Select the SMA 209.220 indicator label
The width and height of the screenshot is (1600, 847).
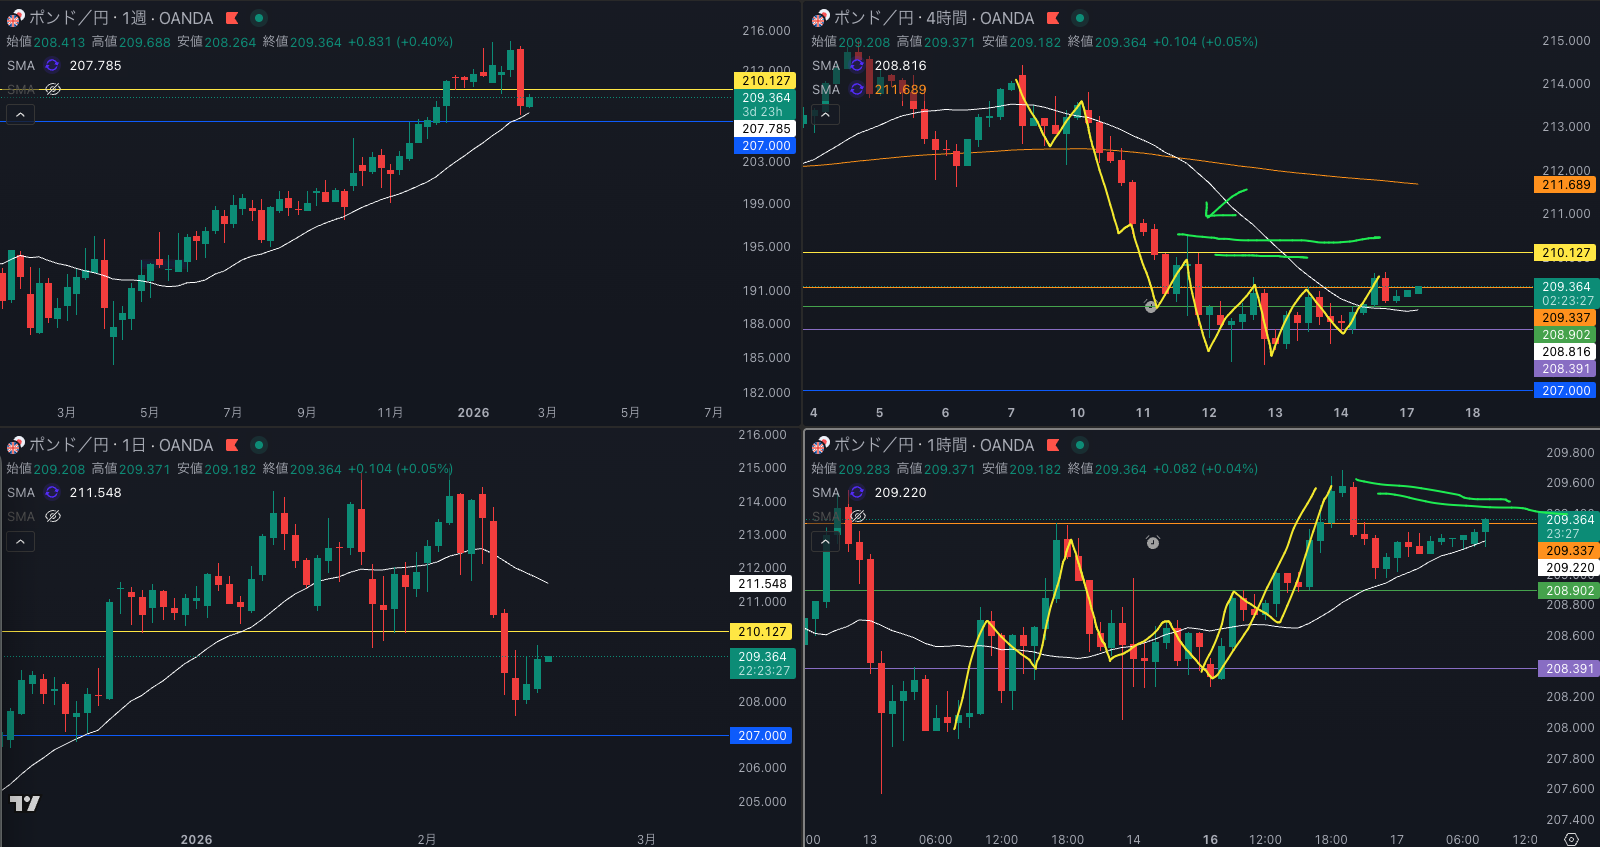pyautogui.click(x=826, y=493)
